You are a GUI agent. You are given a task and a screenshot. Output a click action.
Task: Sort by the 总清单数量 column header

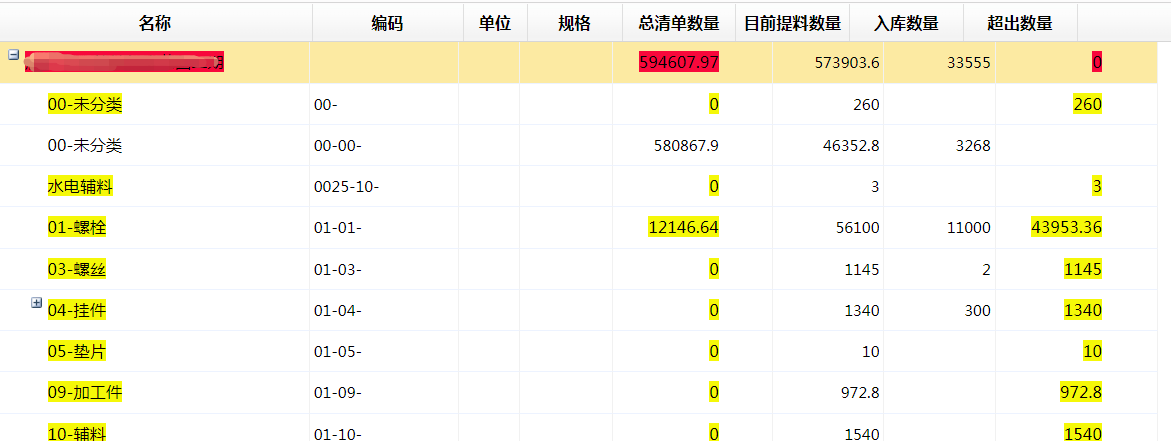678,23
